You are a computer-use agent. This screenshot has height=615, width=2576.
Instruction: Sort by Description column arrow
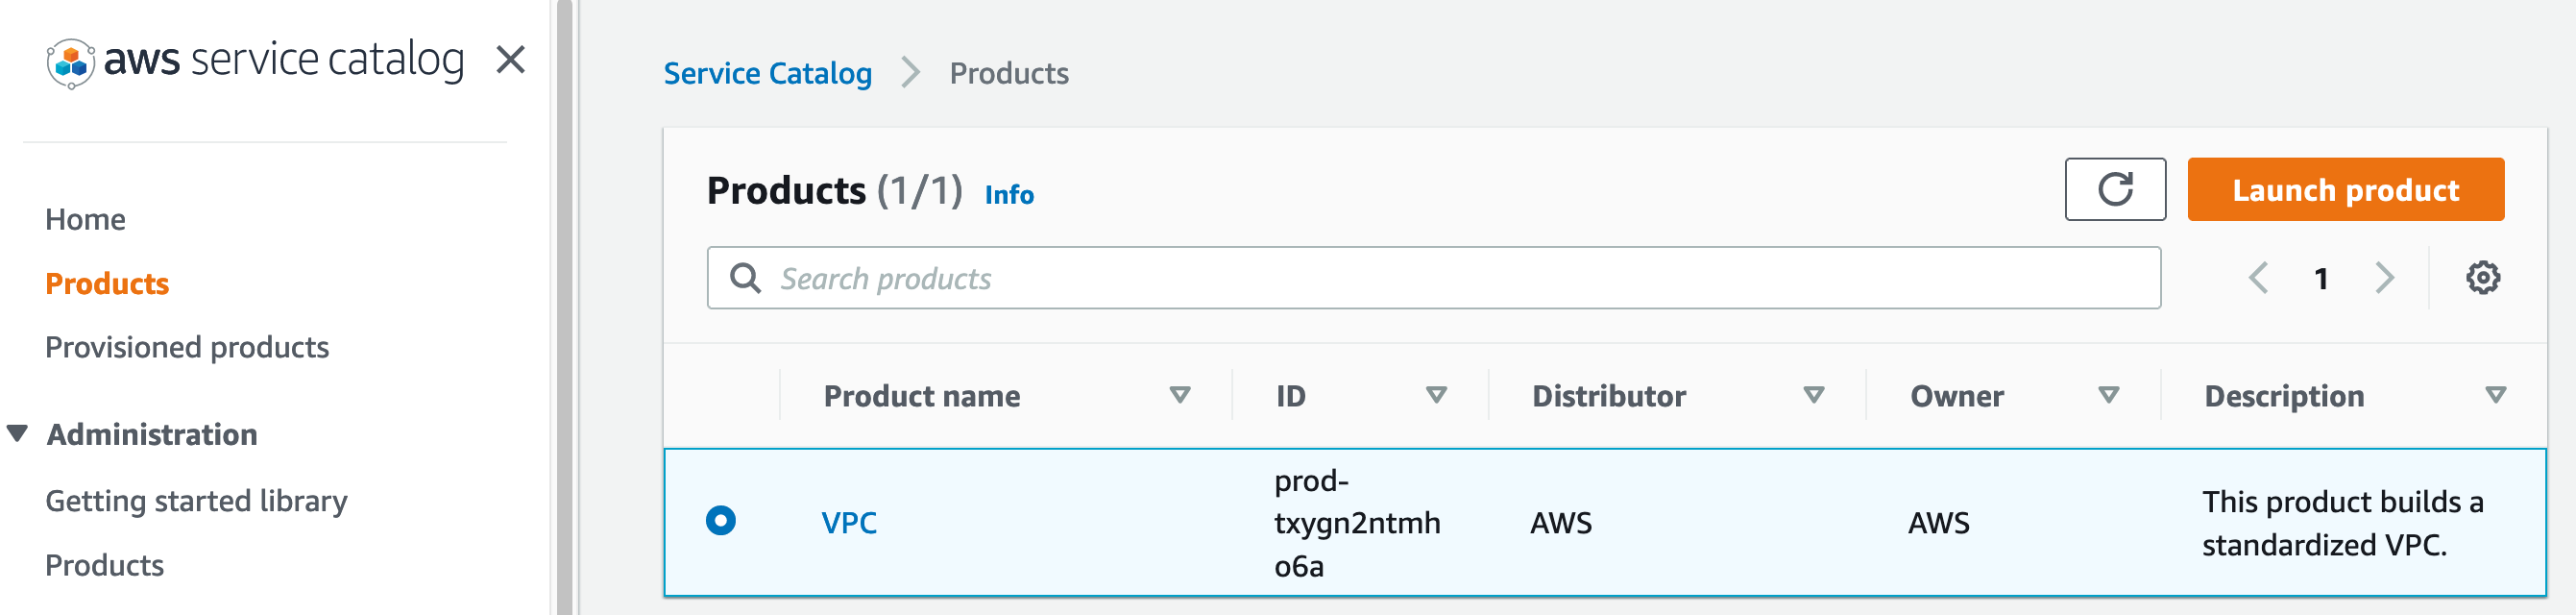click(2495, 395)
